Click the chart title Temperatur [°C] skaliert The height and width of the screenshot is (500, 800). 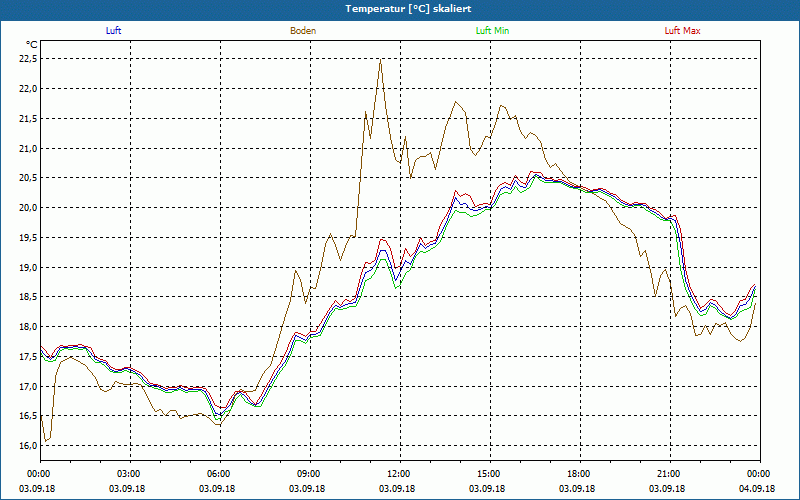[x=408, y=9]
